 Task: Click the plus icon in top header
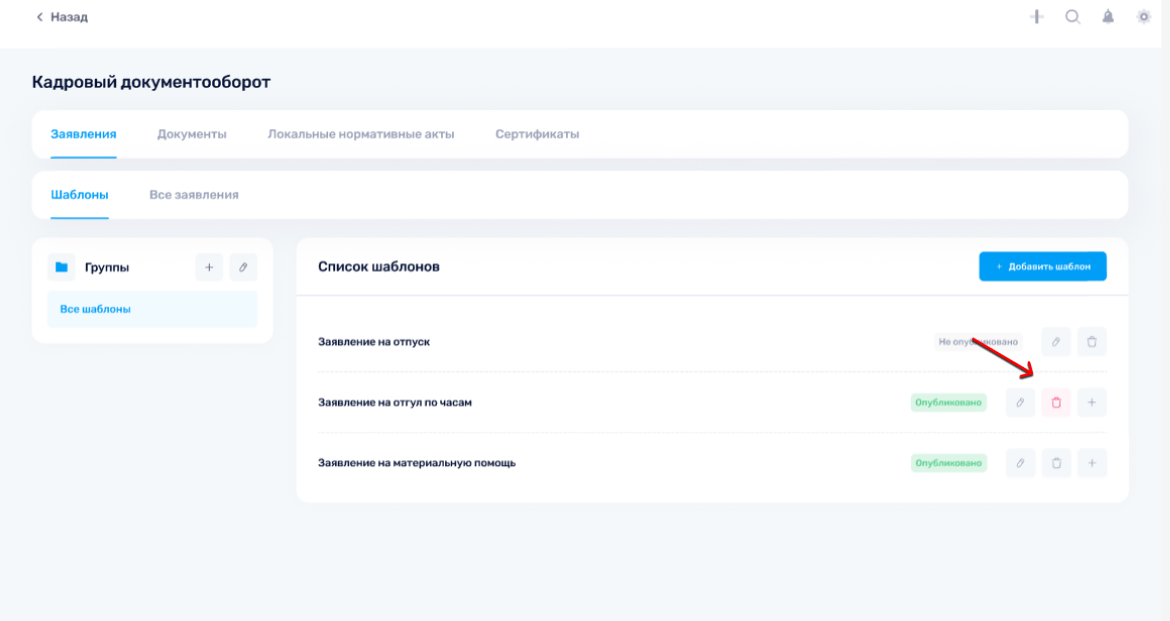click(1037, 17)
